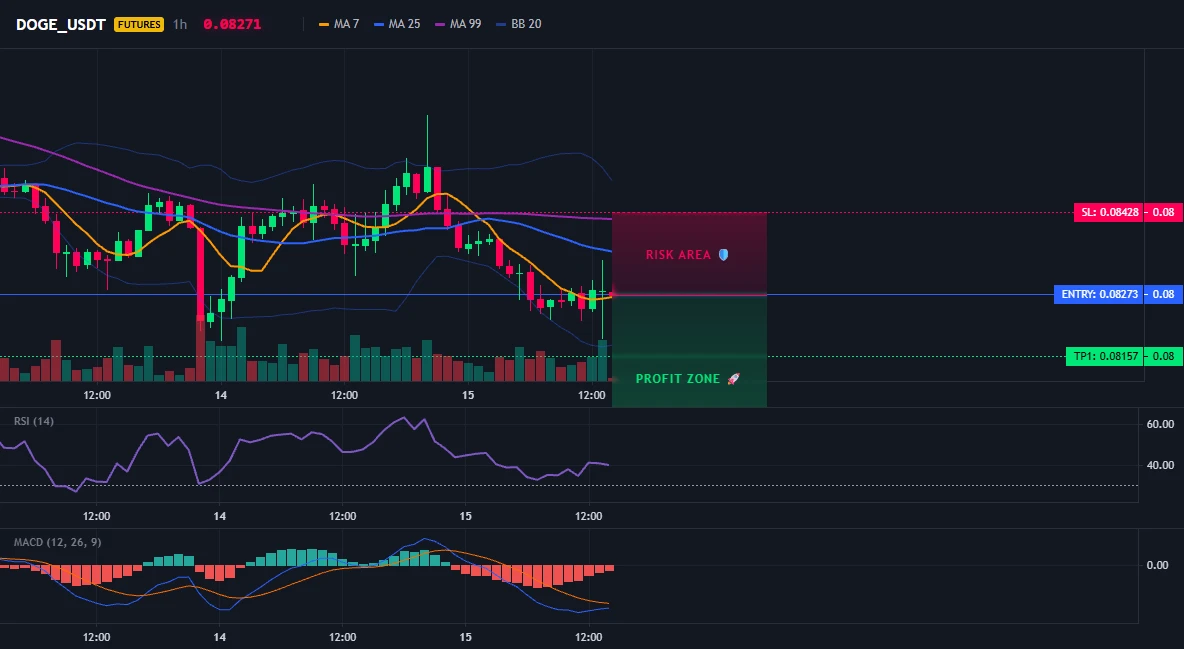The image size is (1184, 649).
Task: Click the rocket icon beside PROFIT ZONE
Action: (x=733, y=379)
